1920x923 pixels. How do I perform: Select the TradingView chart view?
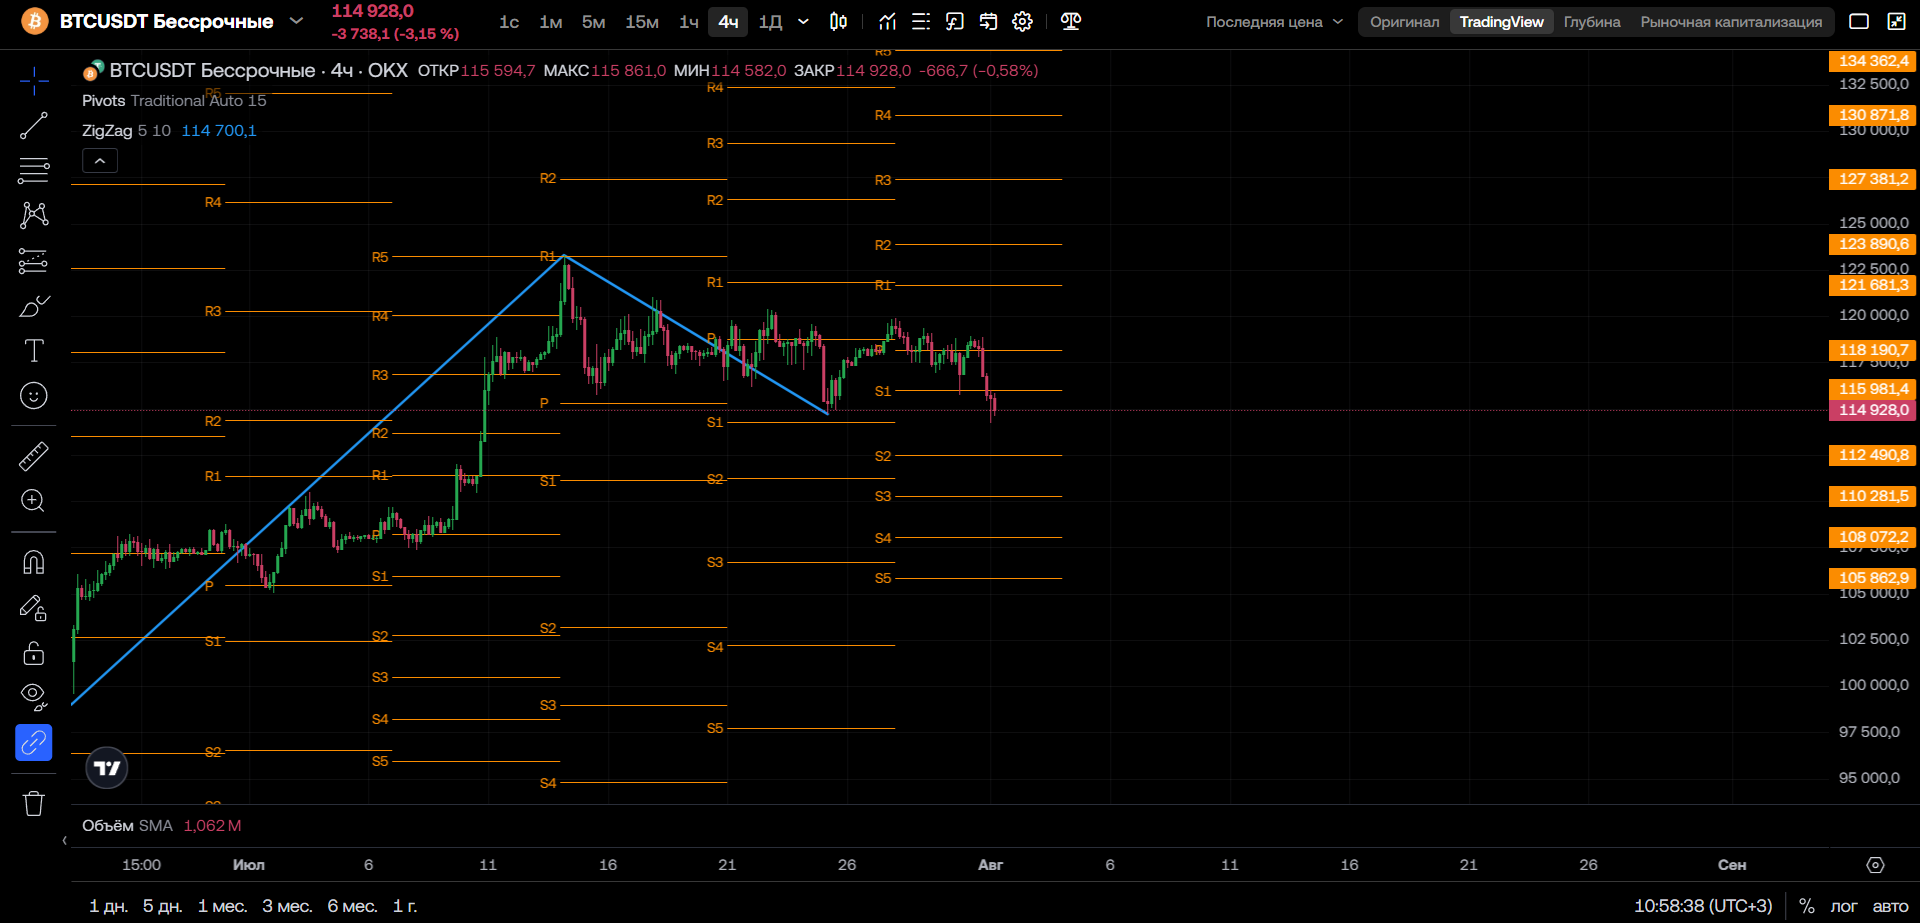pos(1501,22)
